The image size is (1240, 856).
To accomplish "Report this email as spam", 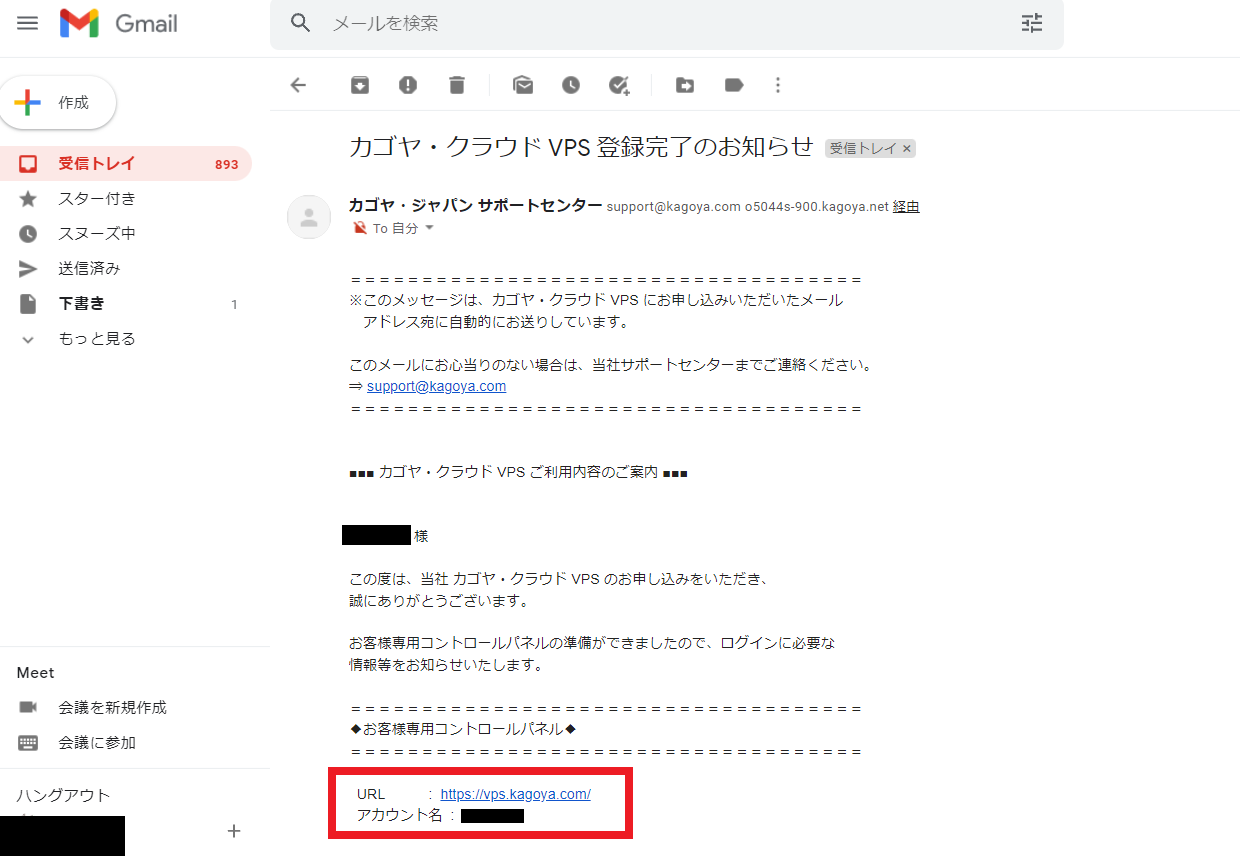I will point(408,85).
